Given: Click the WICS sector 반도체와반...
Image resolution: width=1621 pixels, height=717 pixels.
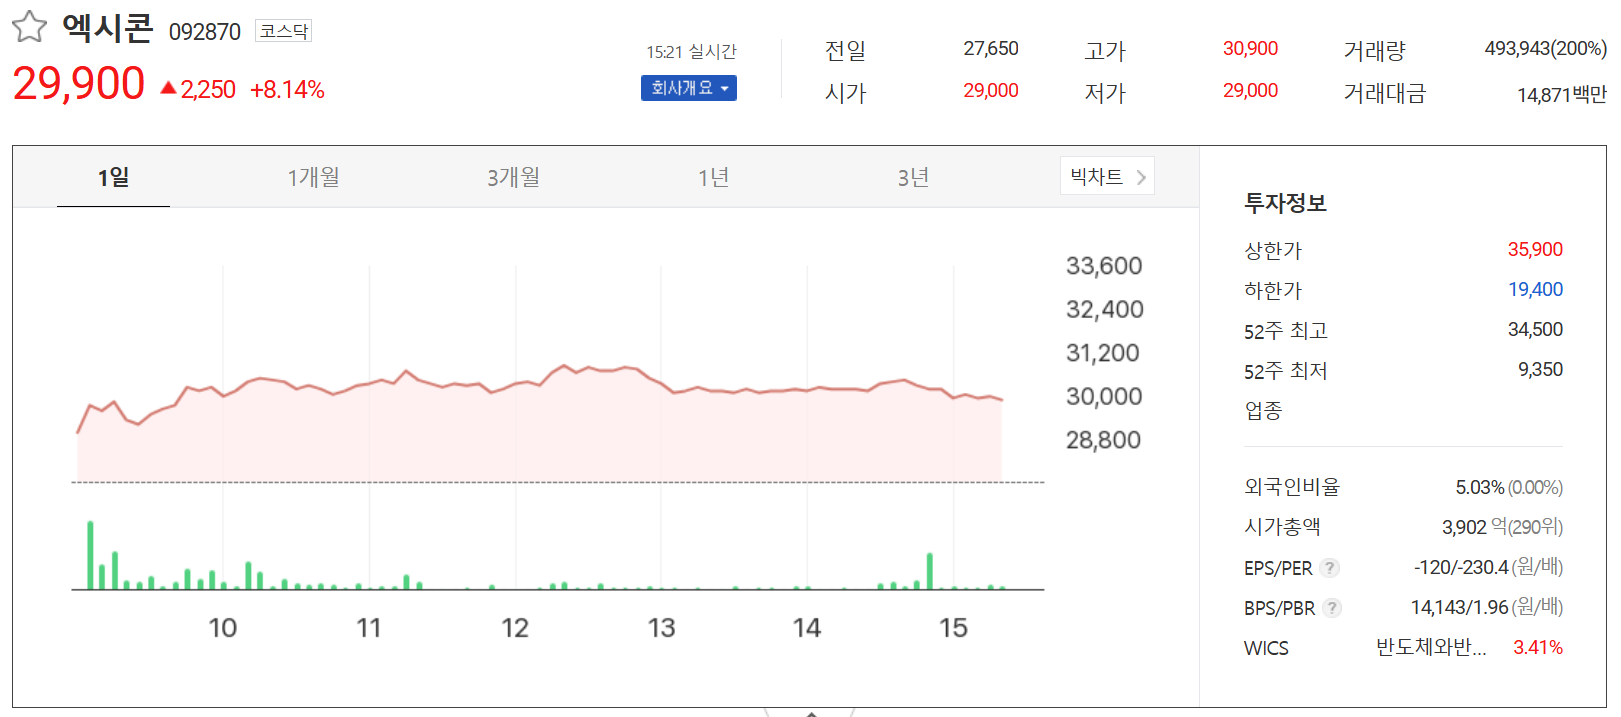Looking at the screenshot, I should tap(1431, 647).
